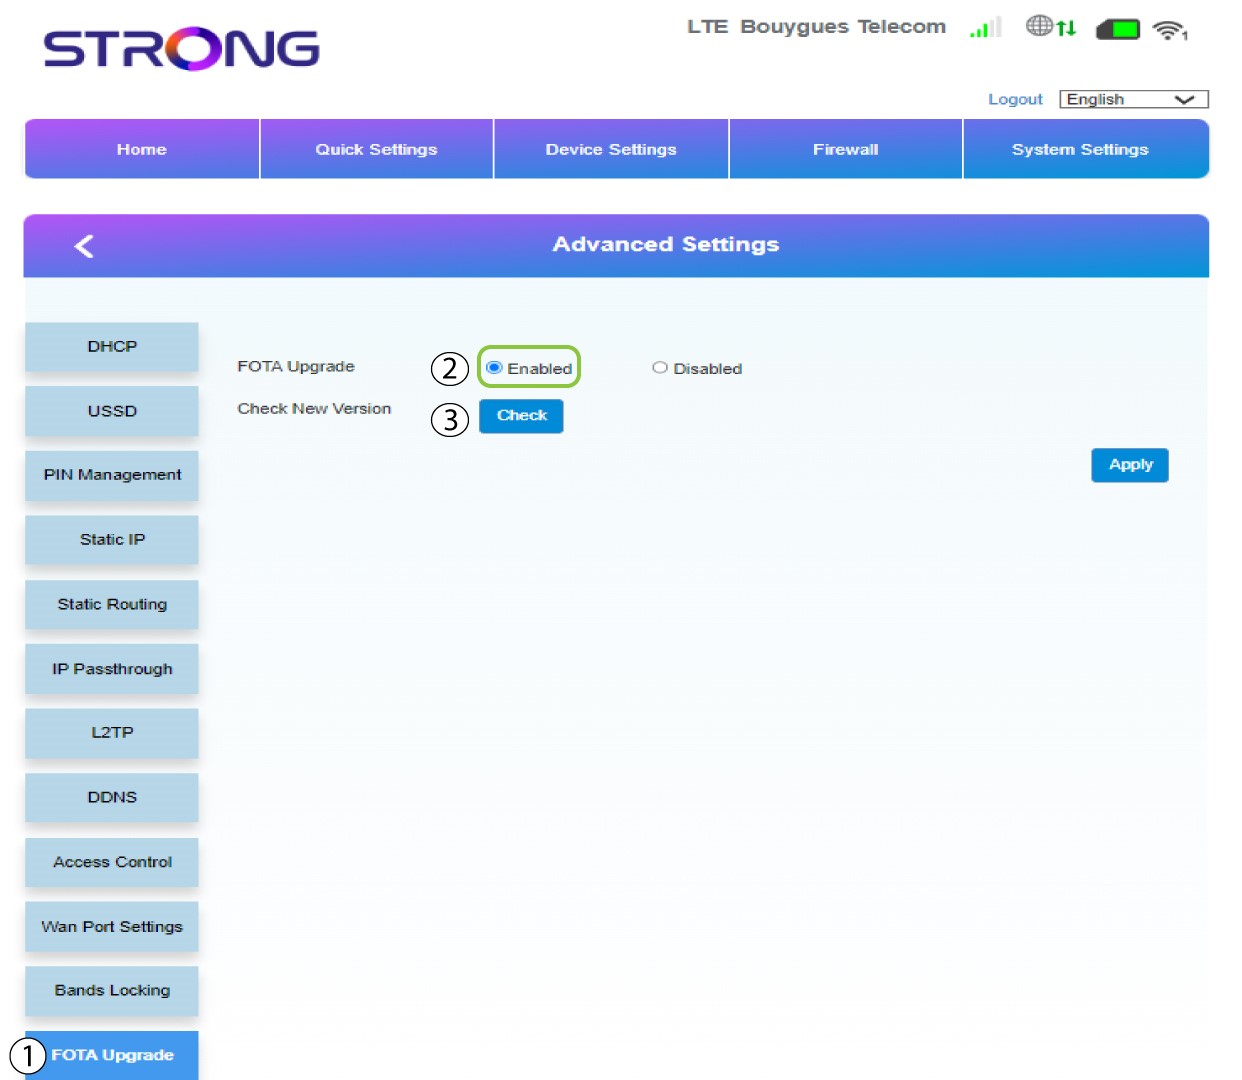Viewport: 1242px width, 1080px height.
Task: Open DDNS in the sidebar
Action: [112, 798]
